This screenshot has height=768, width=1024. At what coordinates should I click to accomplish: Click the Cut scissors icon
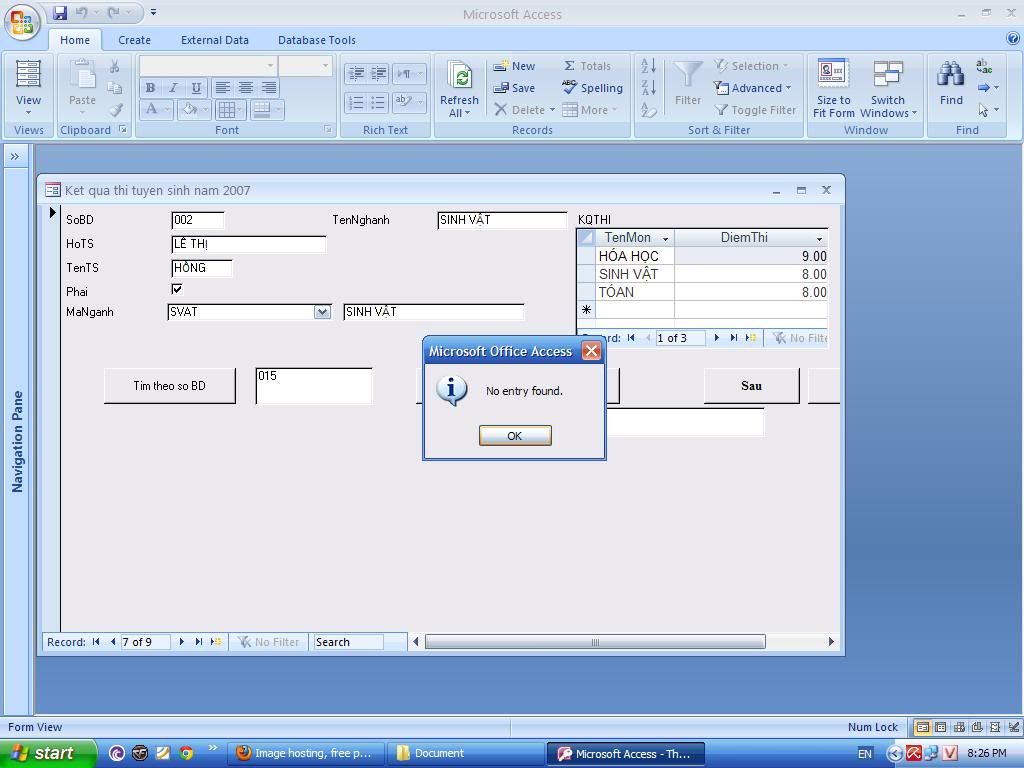point(115,66)
